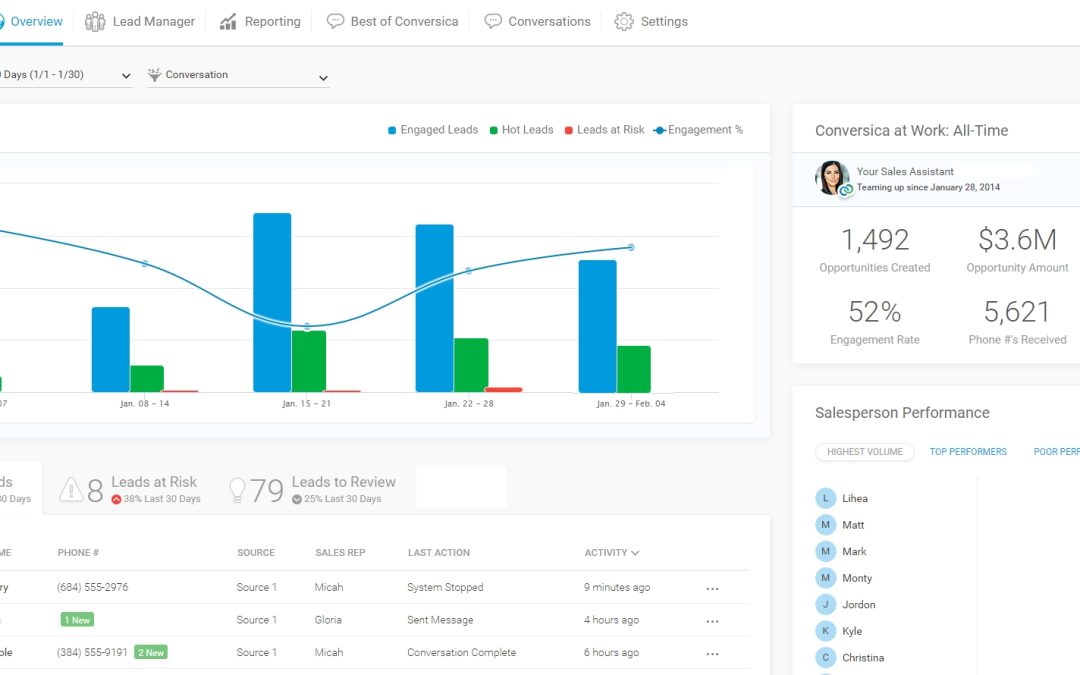Open the date range Days (1/1 - 1/30) dropdown
1080x675 pixels.
[x=64, y=74]
